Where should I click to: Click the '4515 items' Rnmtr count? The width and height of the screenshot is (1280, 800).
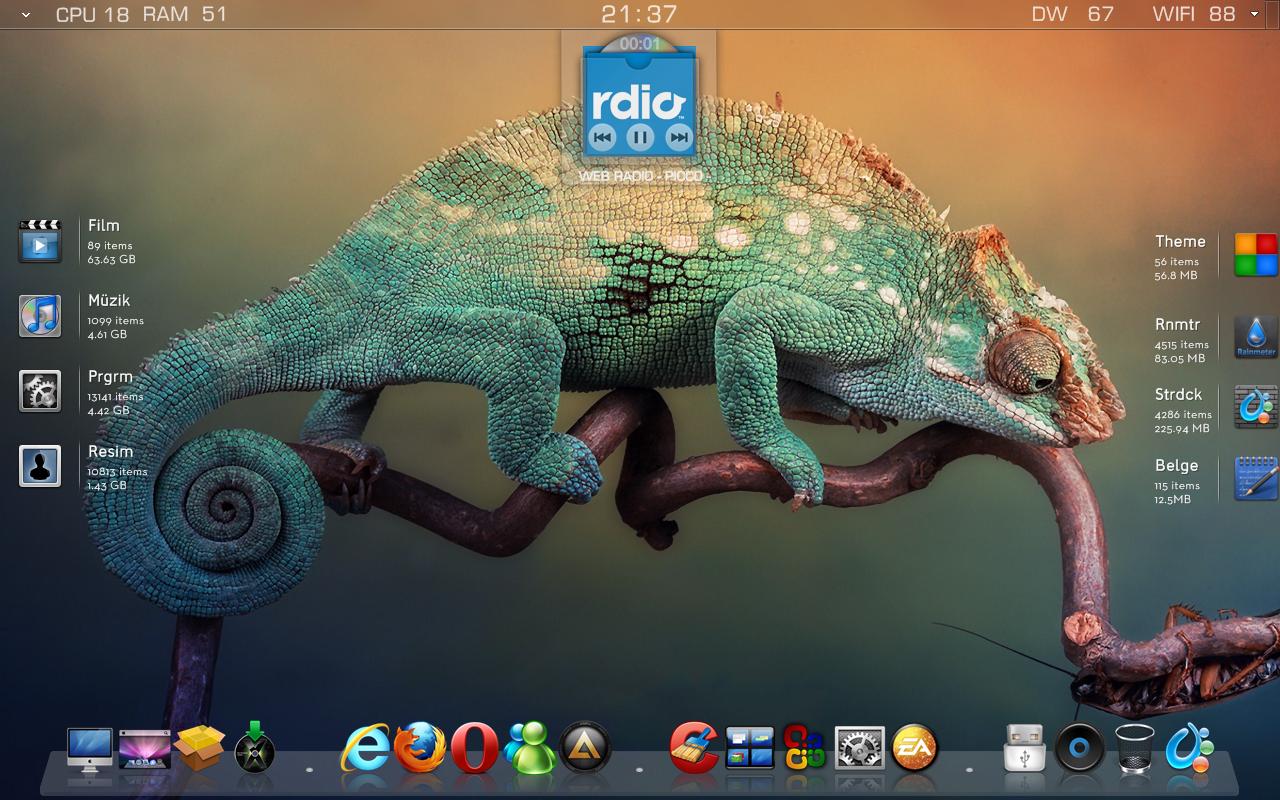1181,345
